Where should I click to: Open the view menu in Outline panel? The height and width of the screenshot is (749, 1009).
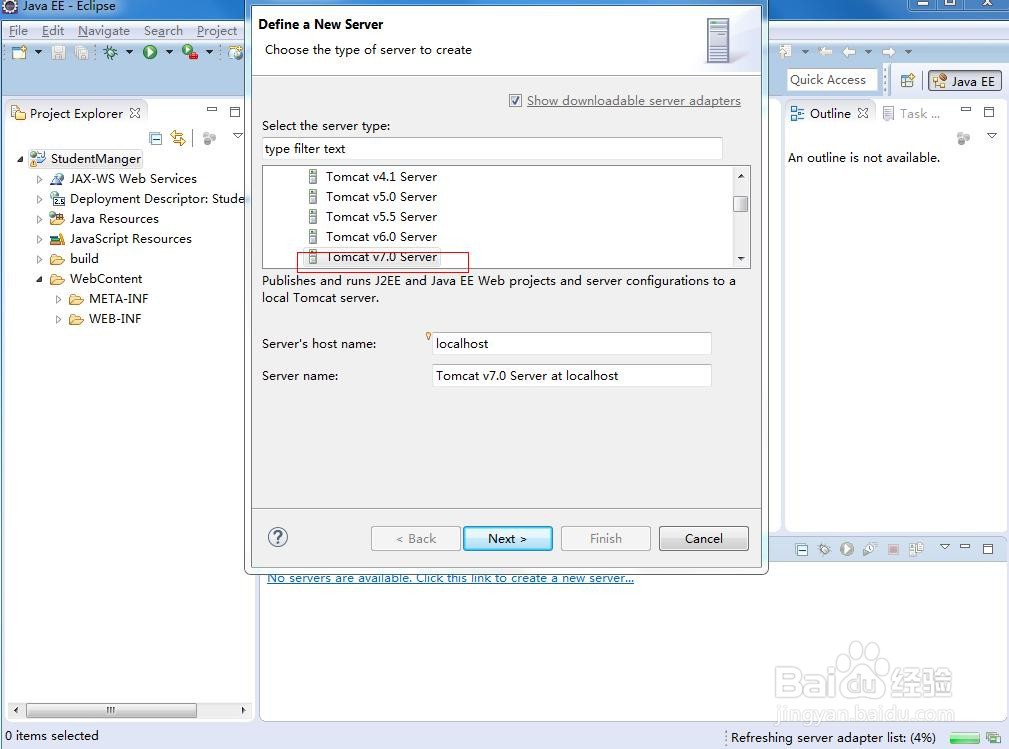point(992,135)
